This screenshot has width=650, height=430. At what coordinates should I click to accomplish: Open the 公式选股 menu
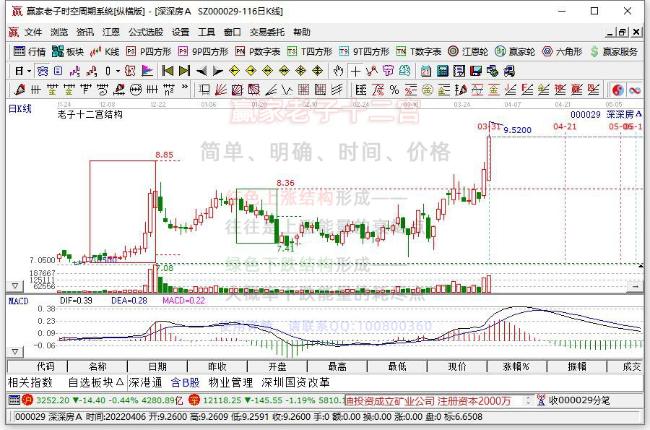click(146, 32)
